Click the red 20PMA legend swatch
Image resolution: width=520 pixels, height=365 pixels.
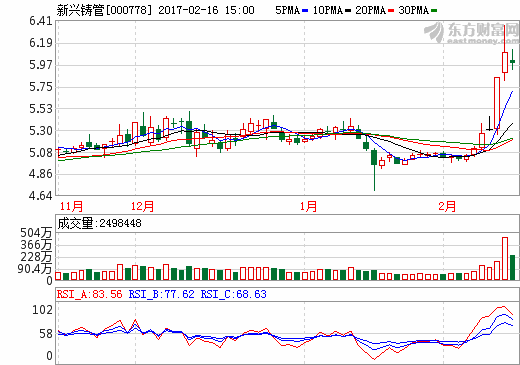391,11
